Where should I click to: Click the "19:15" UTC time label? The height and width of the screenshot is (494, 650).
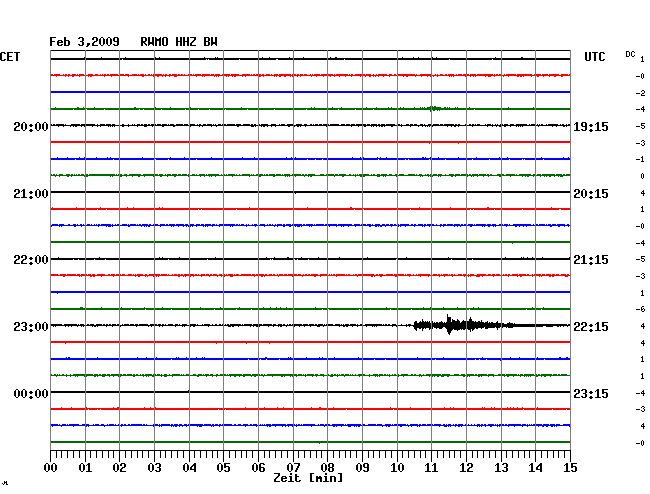point(591,126)
